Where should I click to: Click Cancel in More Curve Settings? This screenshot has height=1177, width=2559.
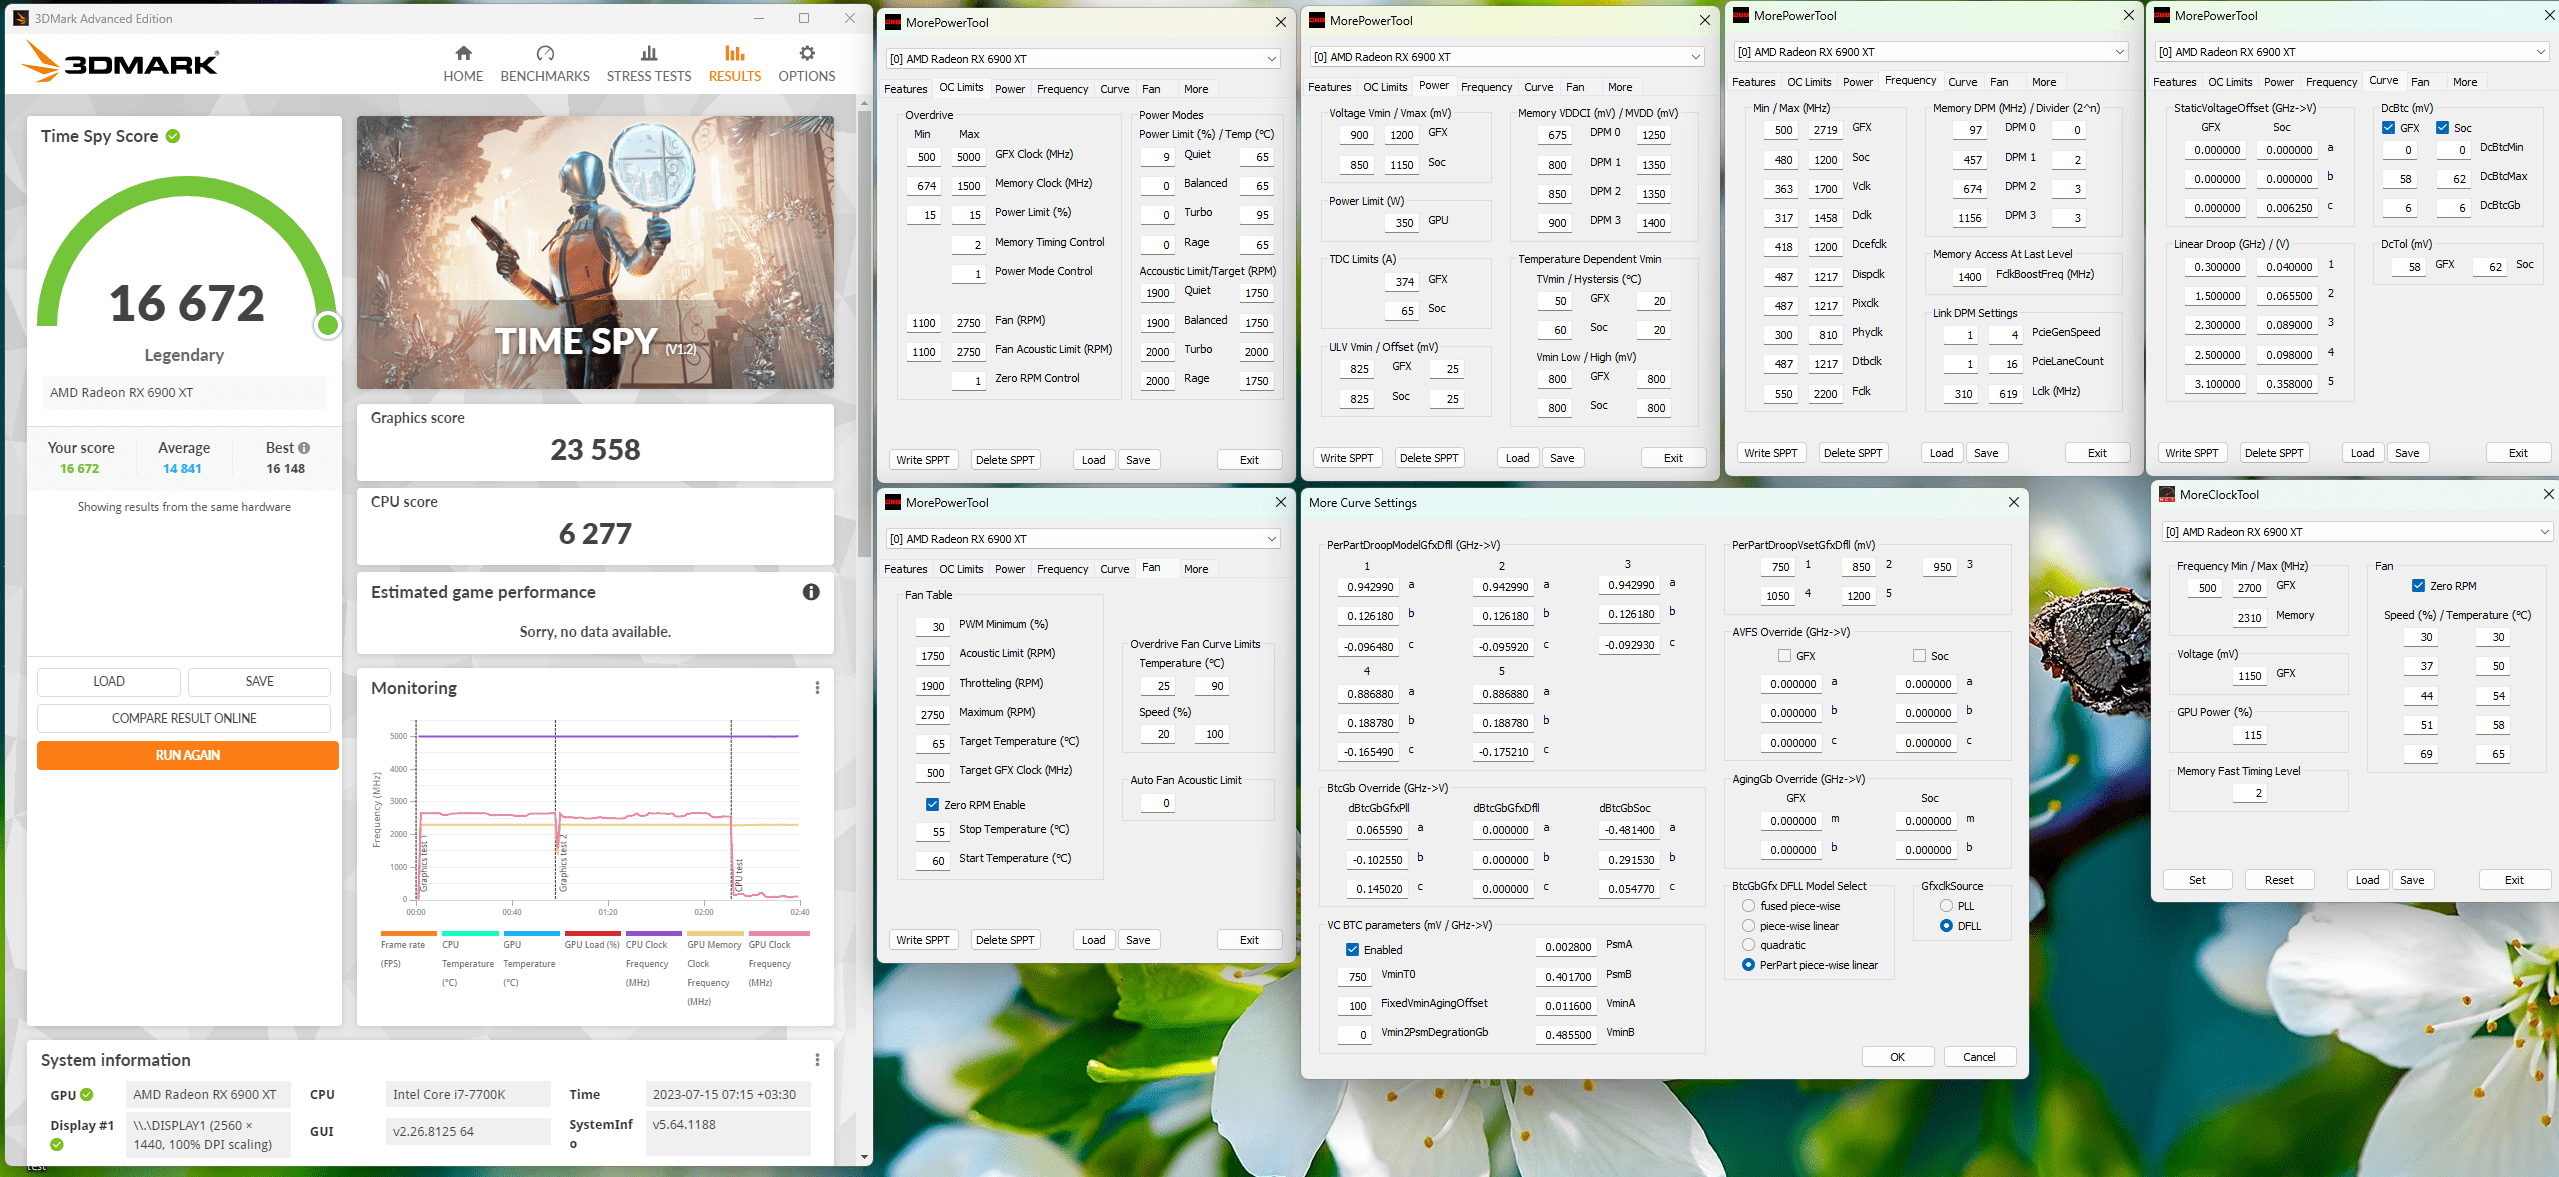1979,1057
